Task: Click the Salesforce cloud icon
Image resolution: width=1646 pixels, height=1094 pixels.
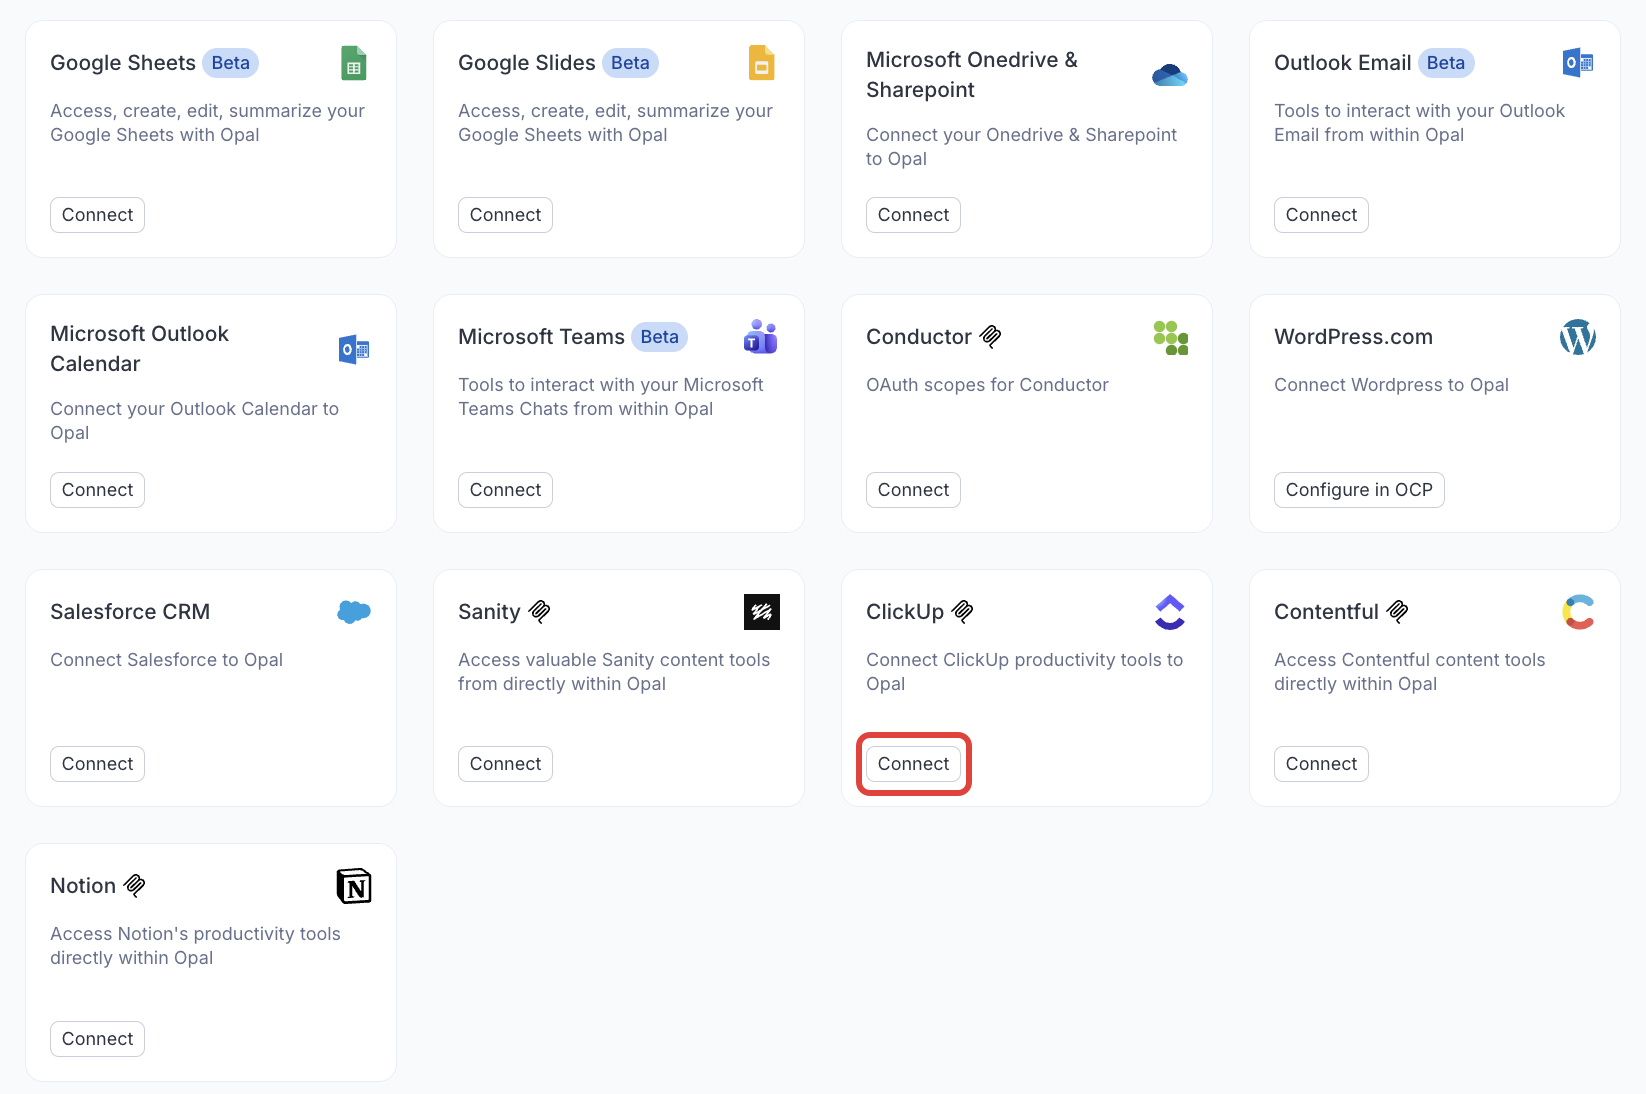Action: pos(353,612)
